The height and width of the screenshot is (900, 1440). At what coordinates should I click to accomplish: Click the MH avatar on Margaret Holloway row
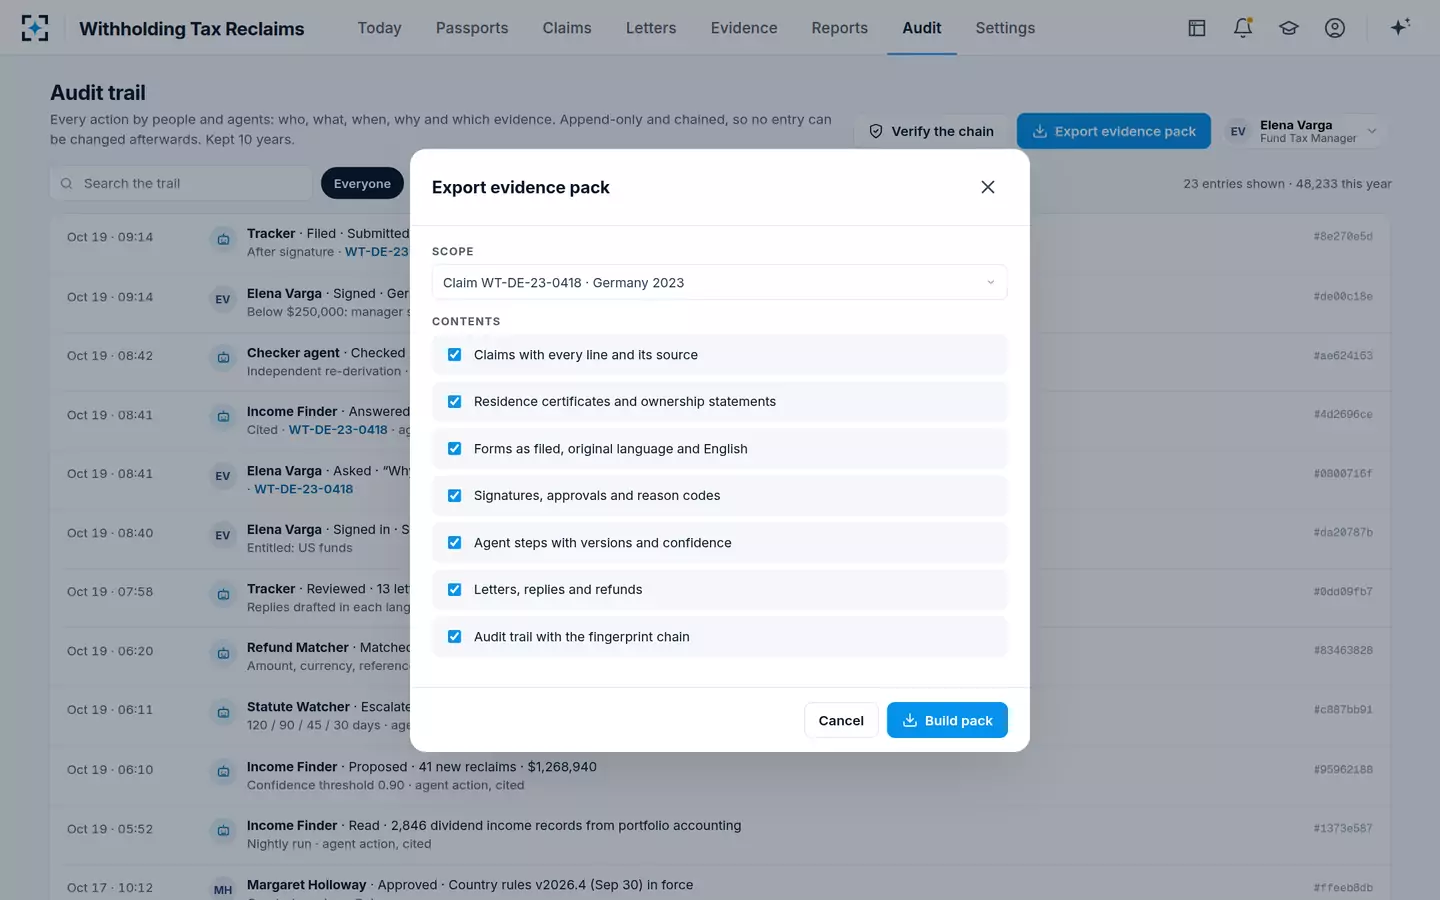click(223, 889)
